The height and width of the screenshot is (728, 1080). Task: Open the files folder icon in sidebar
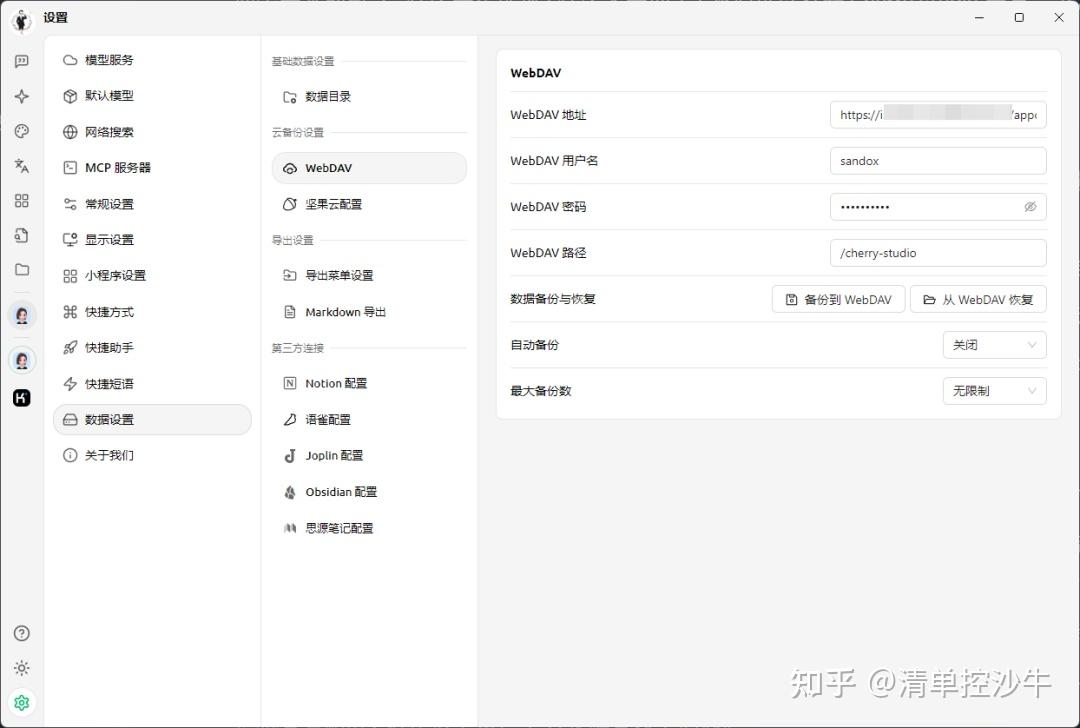[21, 269]
